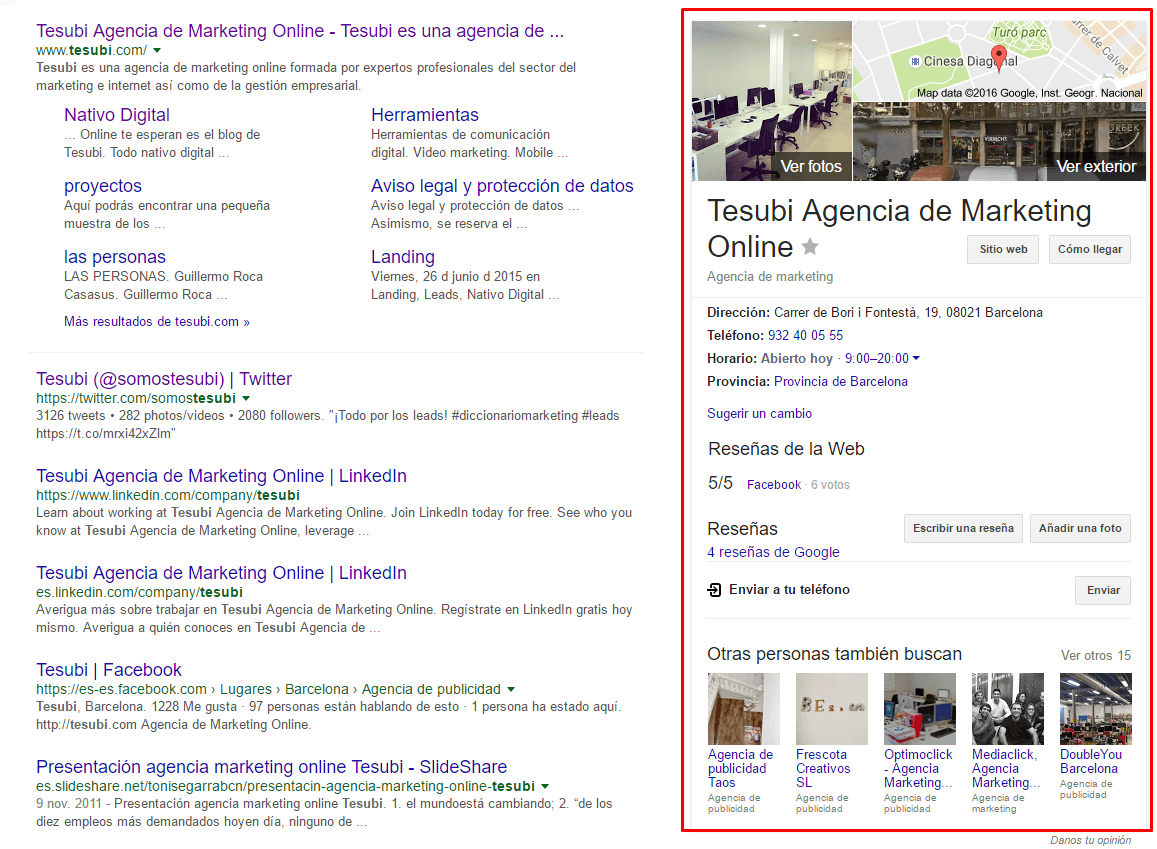
Task: Open Presentación agencia marketing online SlideShare result
Action: point(272,767)
